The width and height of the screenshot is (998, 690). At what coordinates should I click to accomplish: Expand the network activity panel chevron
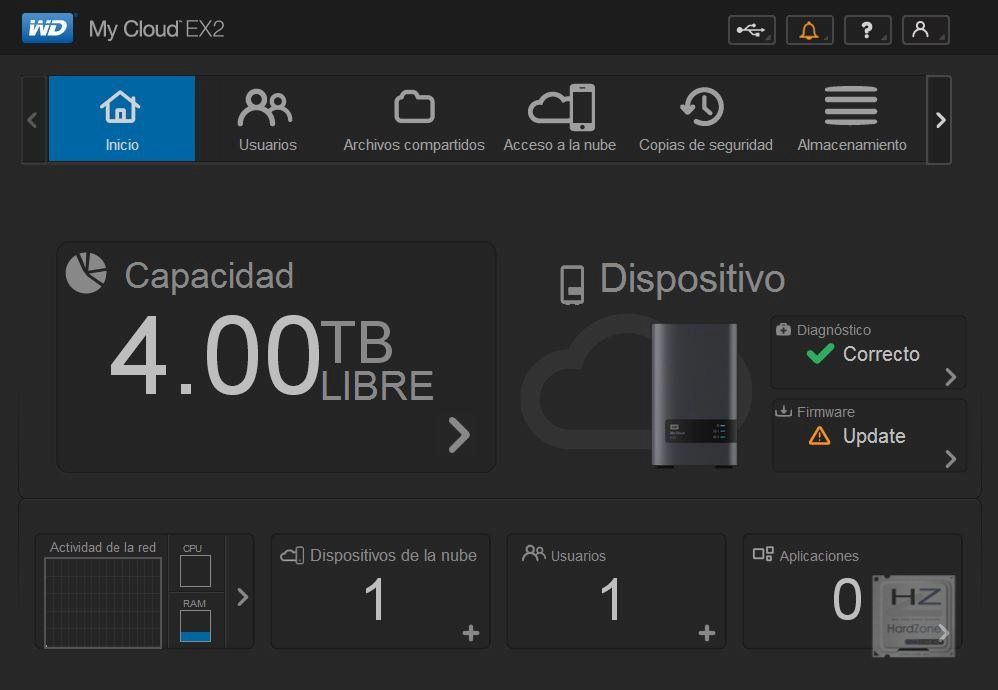pos(242,597)
